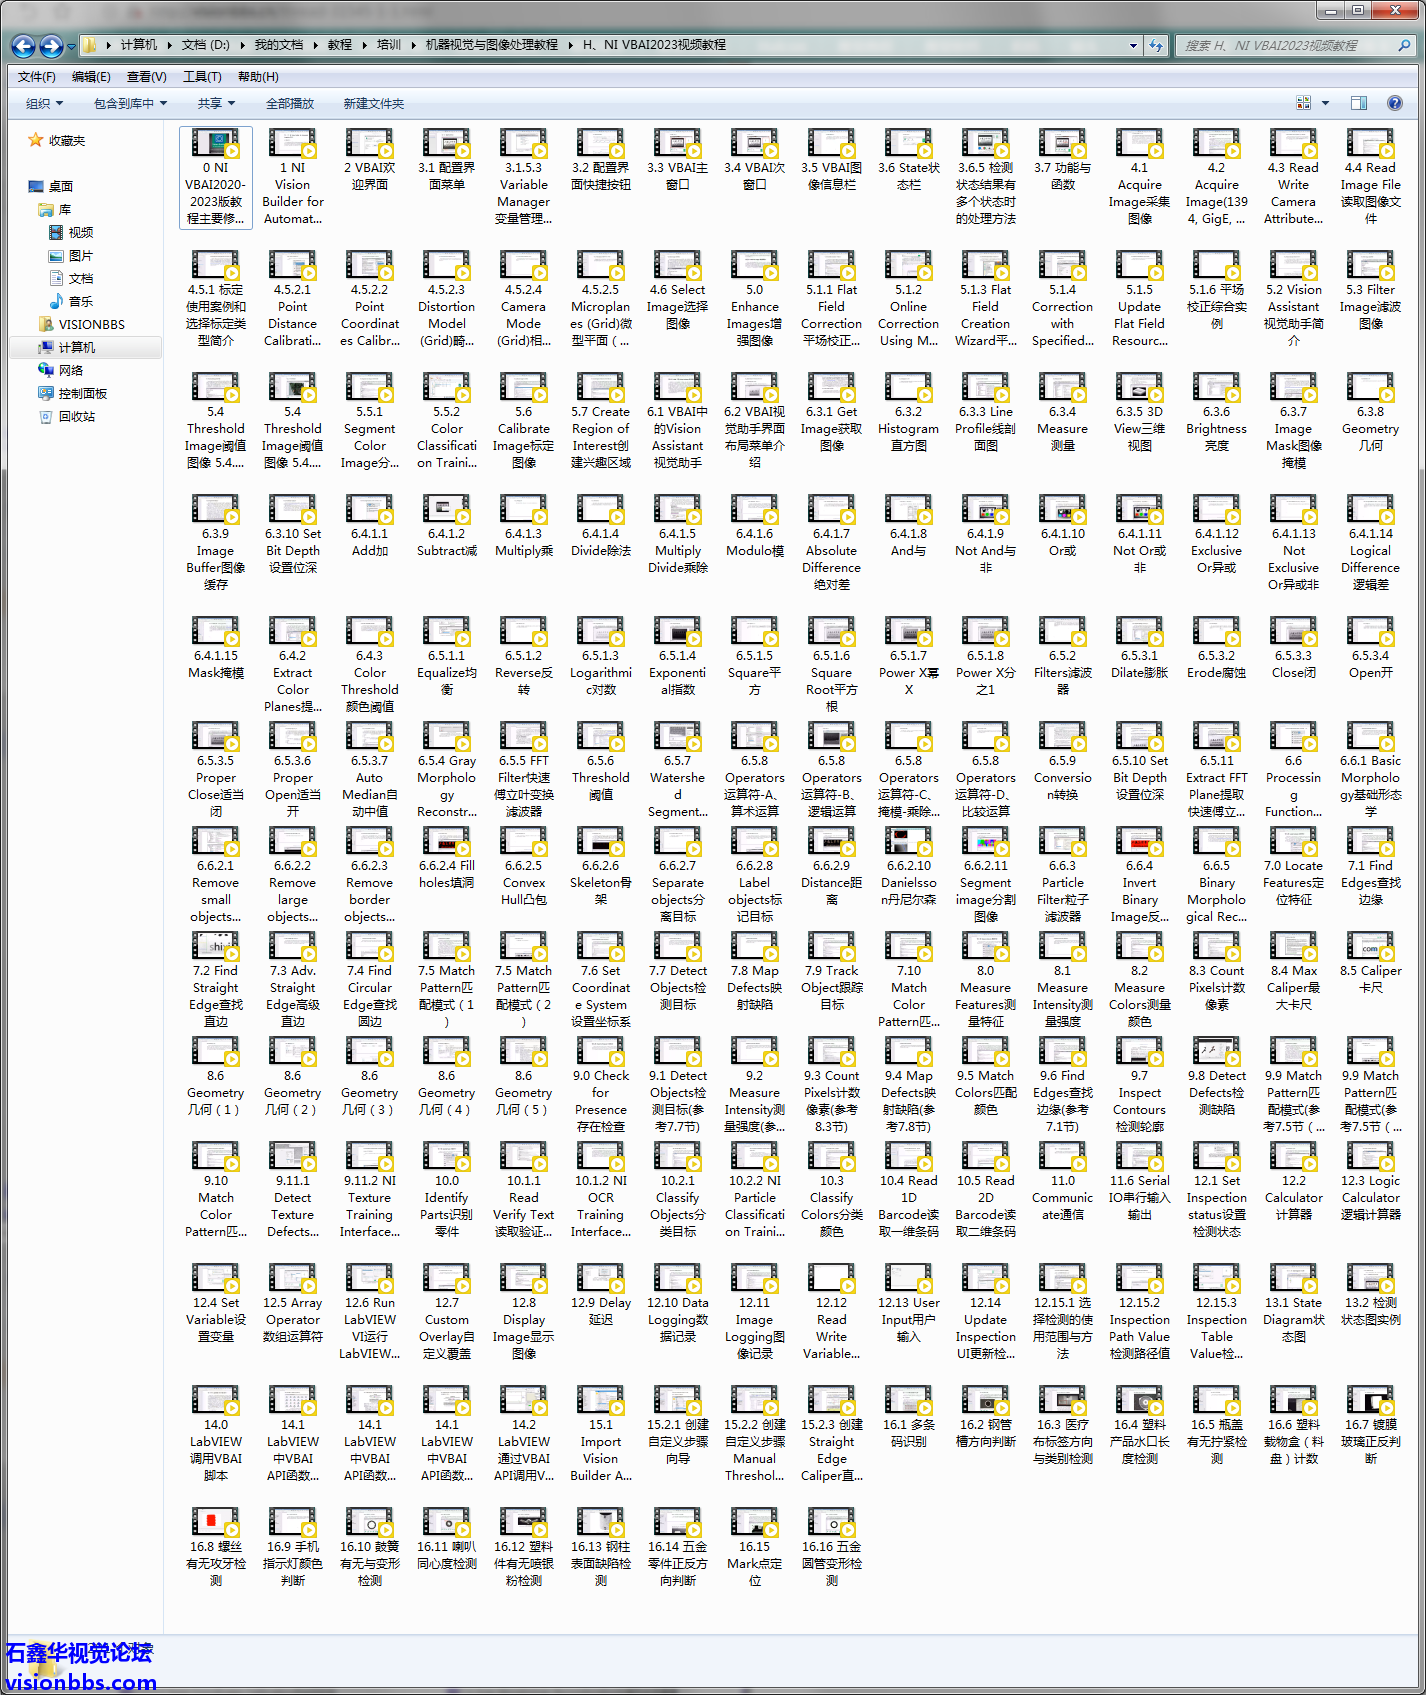1426x1695 pixels.
Task: Select the VISIONBBS folder in navigation pane
Action: [x=91, y=324]
